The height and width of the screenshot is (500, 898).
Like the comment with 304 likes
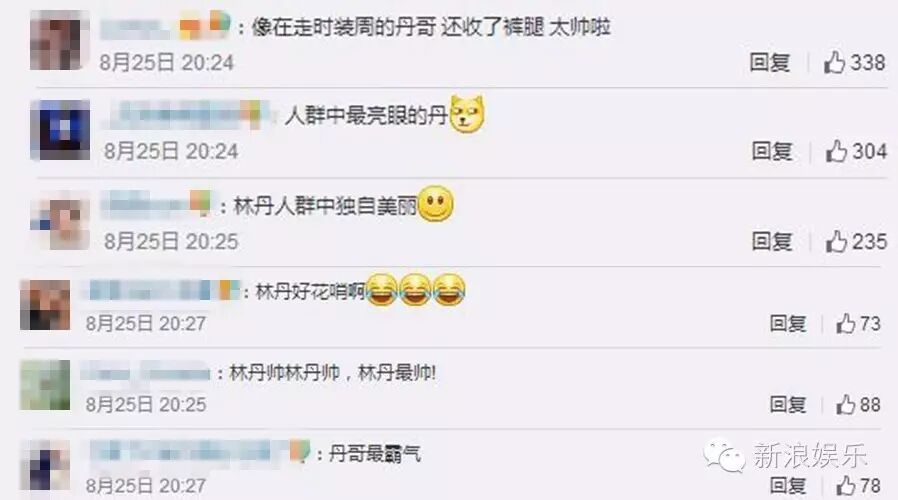point(836,151)
